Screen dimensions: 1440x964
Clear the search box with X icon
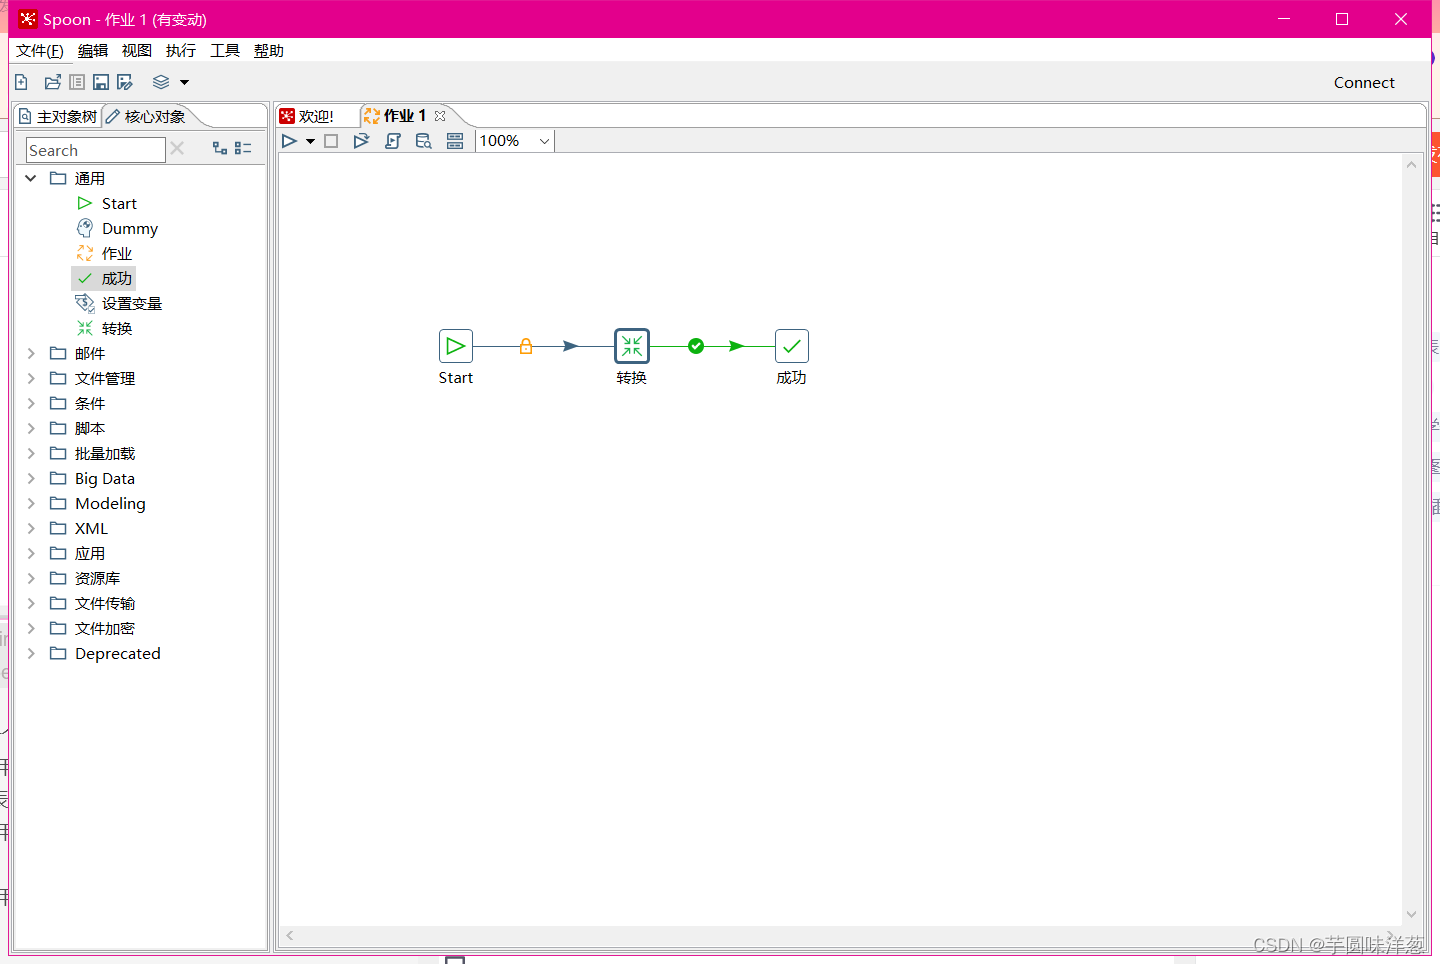pyautogui.click(x=177, y=148)
